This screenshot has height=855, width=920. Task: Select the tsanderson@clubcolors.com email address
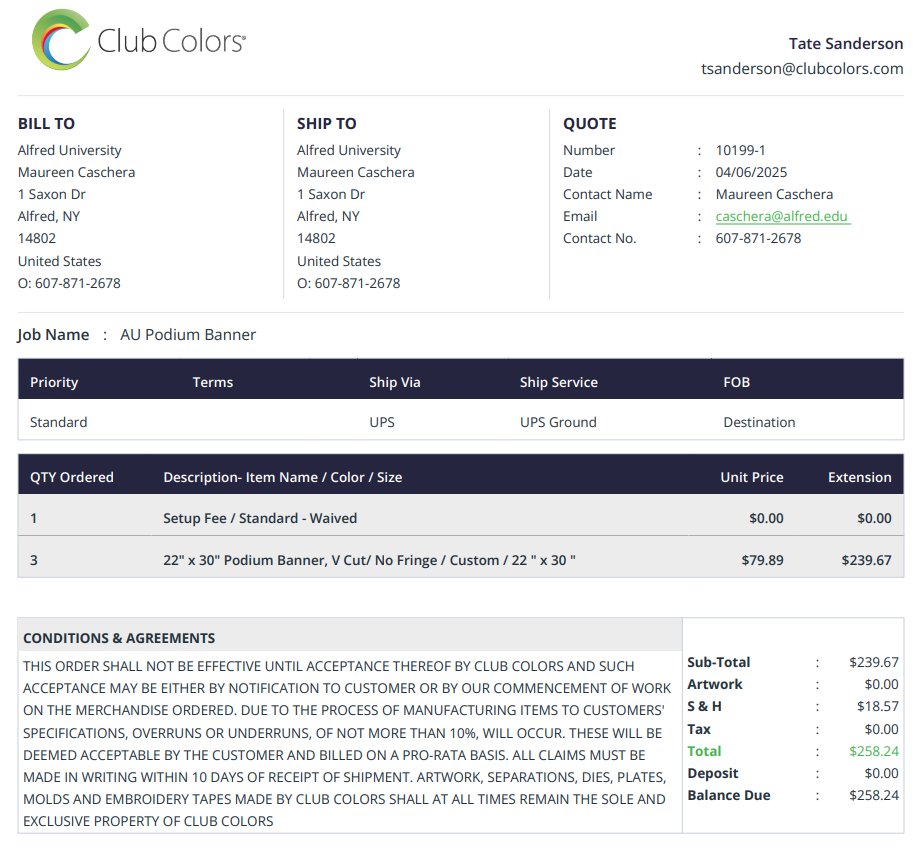tap(802, 69)
